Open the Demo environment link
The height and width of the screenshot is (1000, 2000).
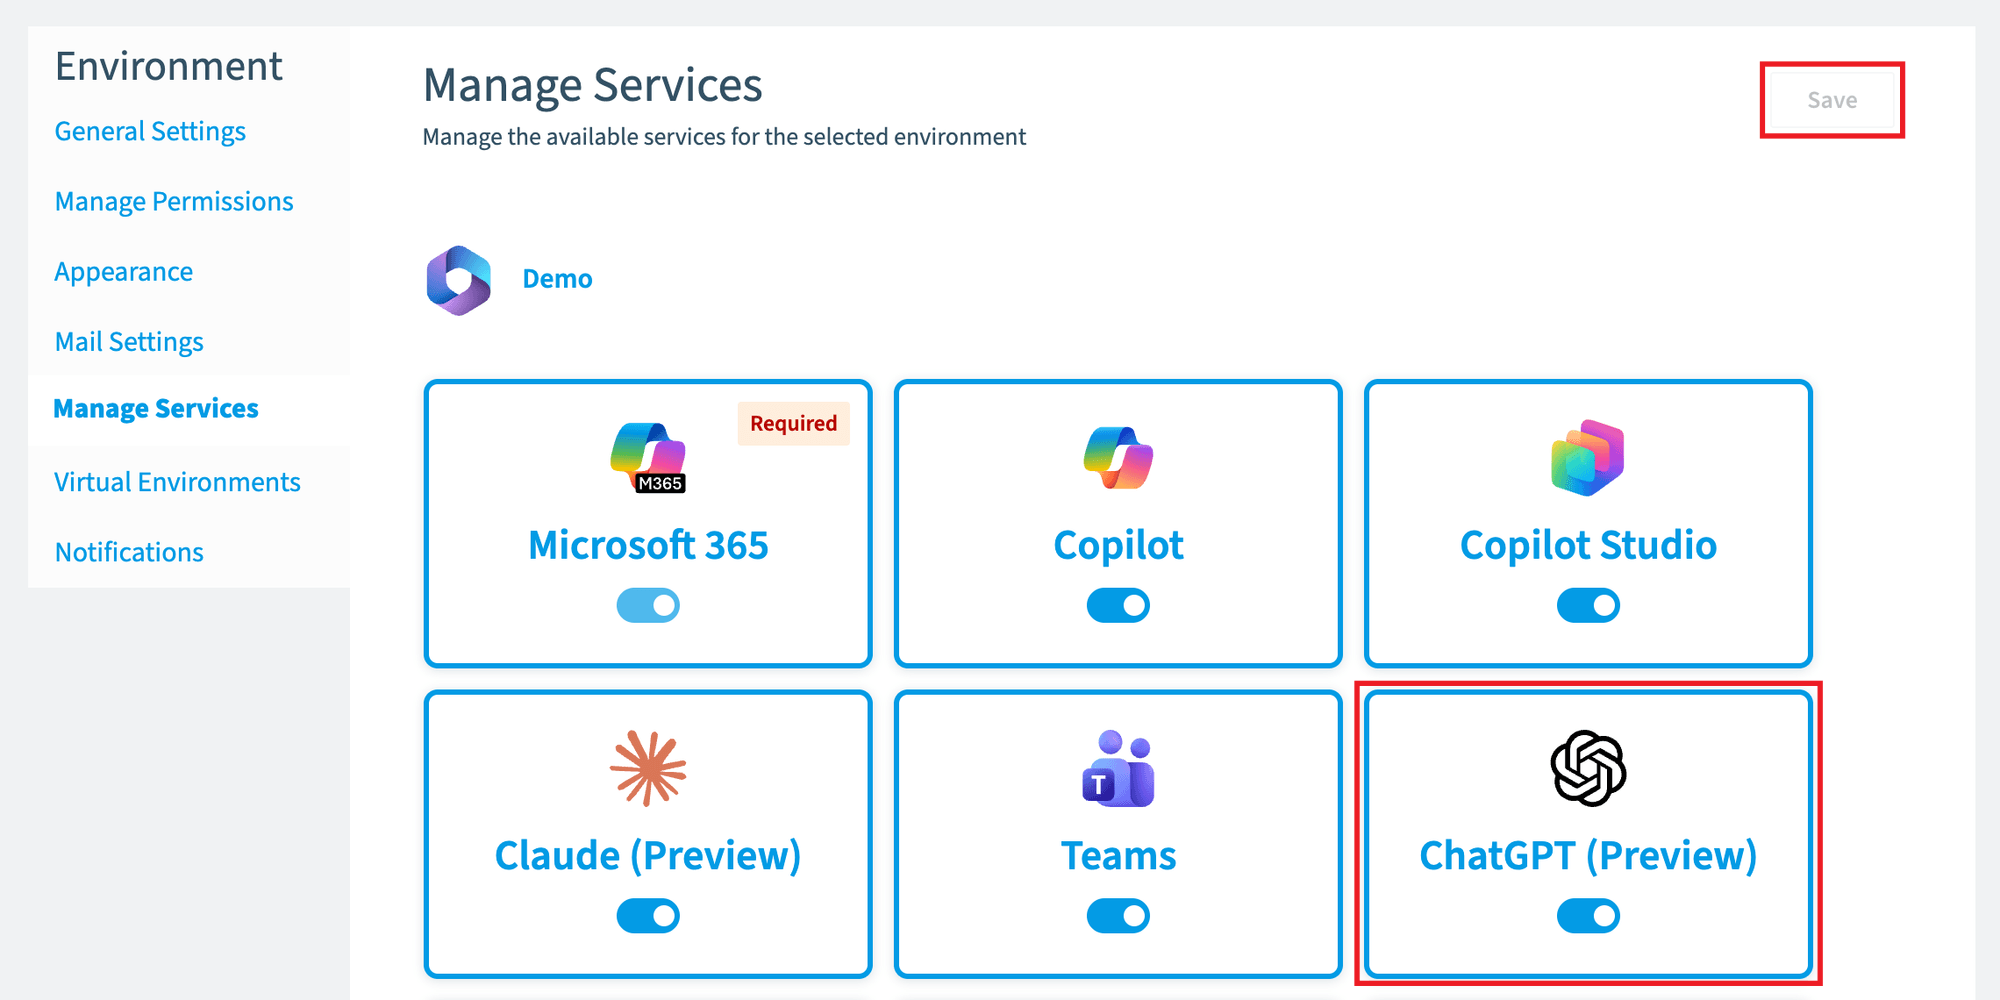pos(557,279)
